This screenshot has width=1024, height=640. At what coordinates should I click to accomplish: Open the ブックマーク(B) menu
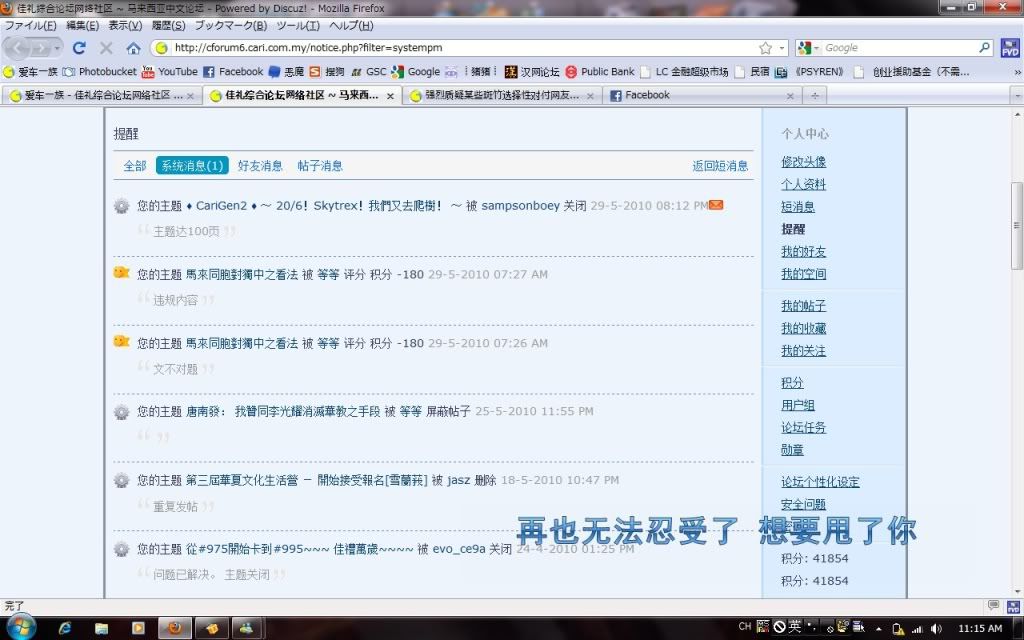pos(231,25)
